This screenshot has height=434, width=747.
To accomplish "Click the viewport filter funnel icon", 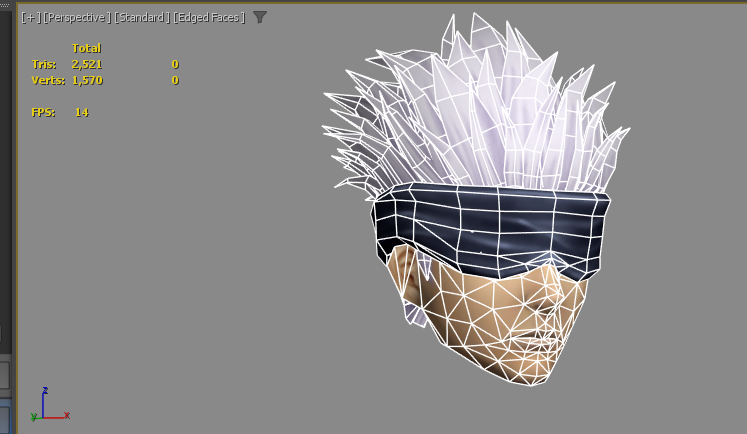I will tap(260, 18).
